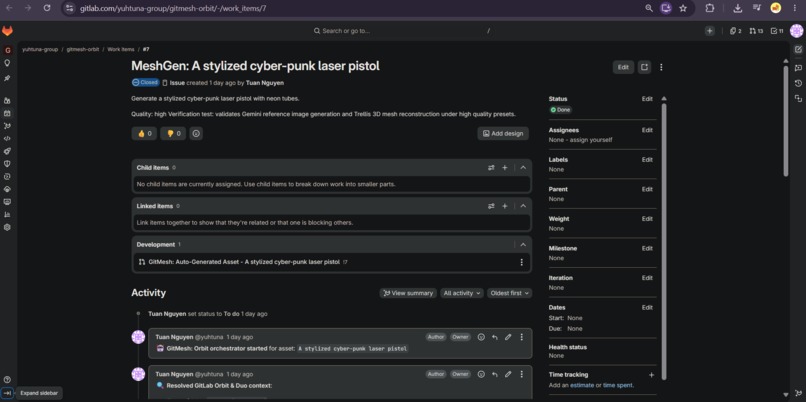Add thumbs down reaction to issue
The height and width of the screenshot is (402, 806).
(173, 134)
